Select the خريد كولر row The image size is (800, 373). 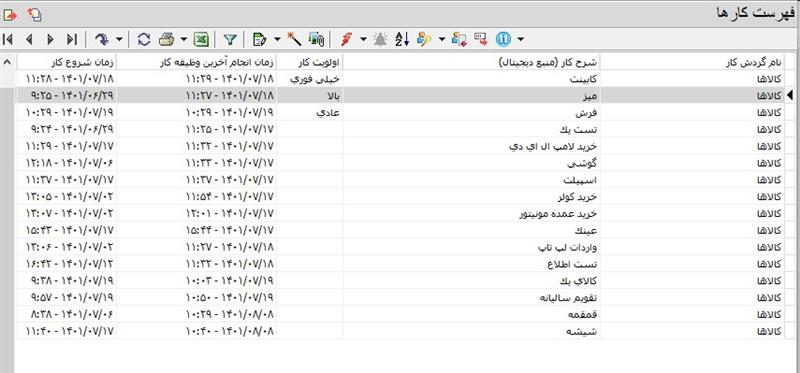pos(400,196)
